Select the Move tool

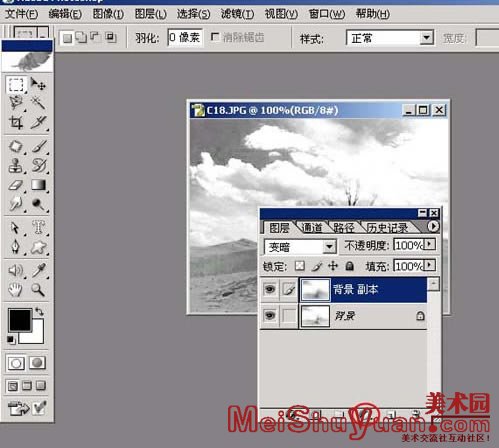click(x=38, y=85)
